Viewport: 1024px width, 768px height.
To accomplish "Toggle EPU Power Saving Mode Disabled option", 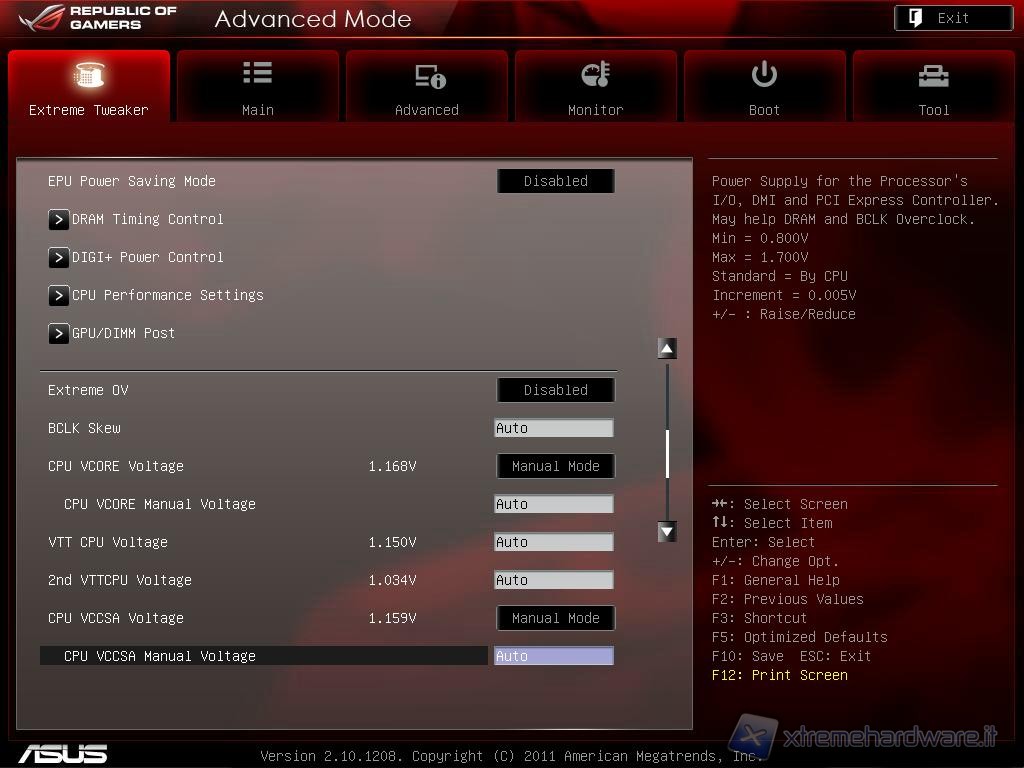I will tap(555, 181).
